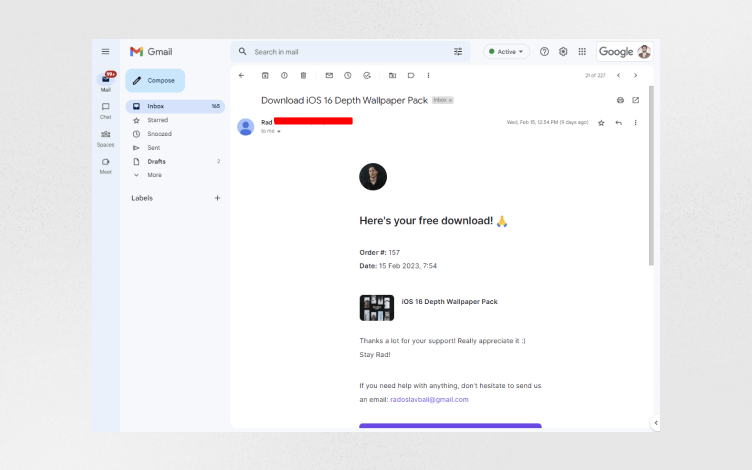Snooze this email with clock icon
Viewport: 752px width, 470px height.
pos(348,75)
